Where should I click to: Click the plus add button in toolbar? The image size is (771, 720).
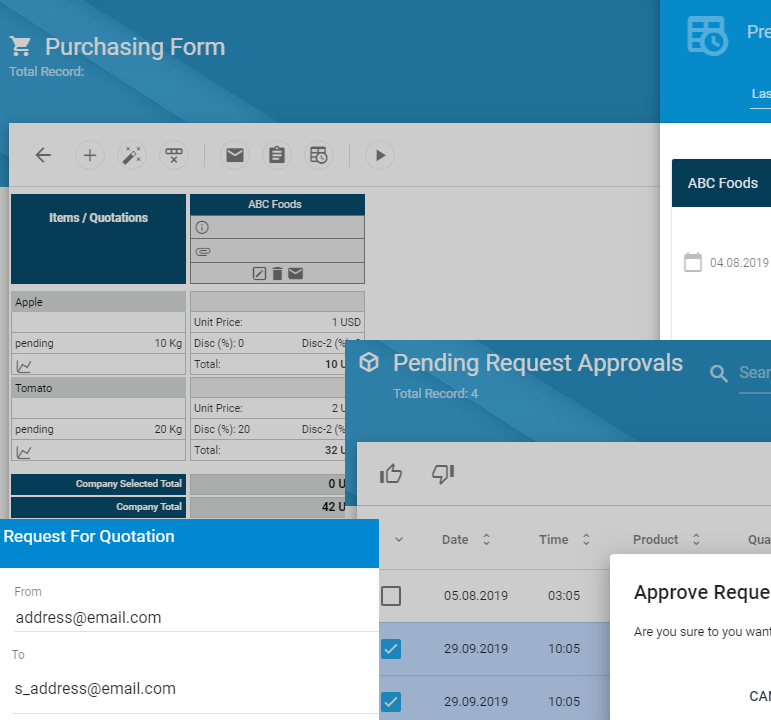90,155
